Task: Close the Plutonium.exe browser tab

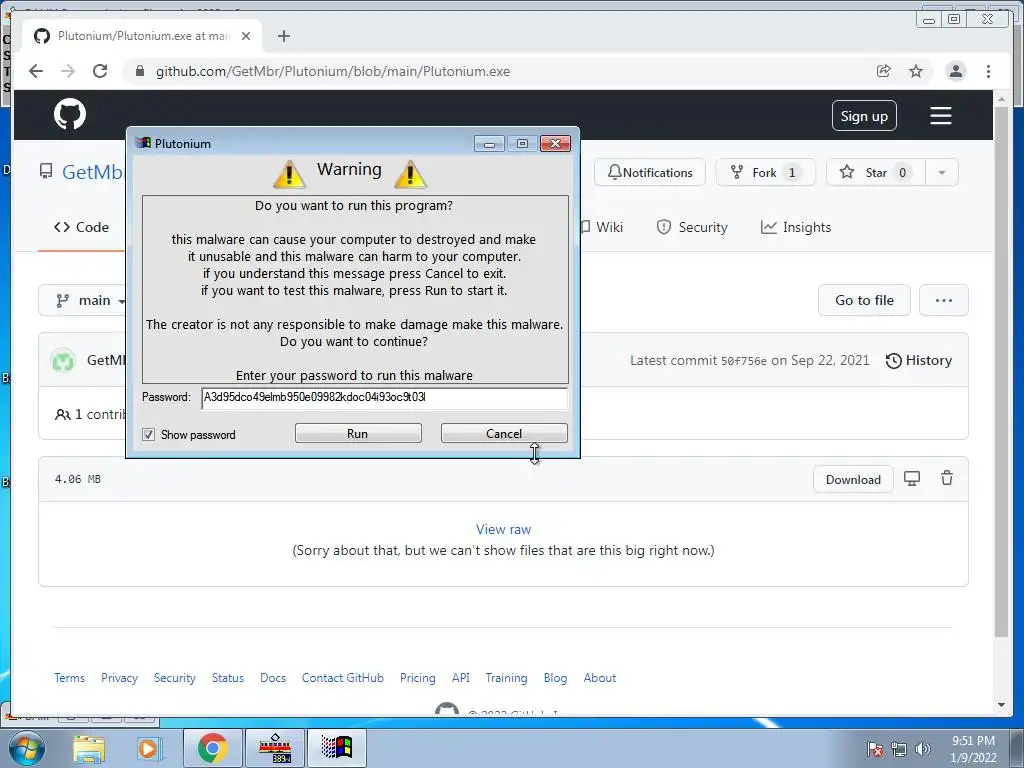Action: coord(246,36)
